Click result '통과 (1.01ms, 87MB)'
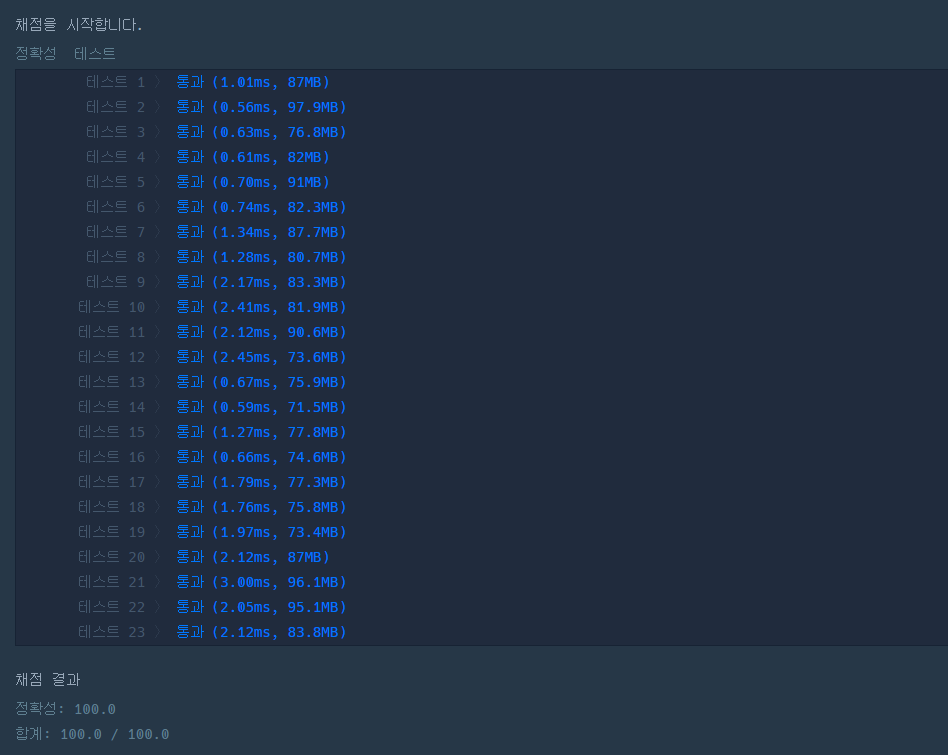 [253, 82]
